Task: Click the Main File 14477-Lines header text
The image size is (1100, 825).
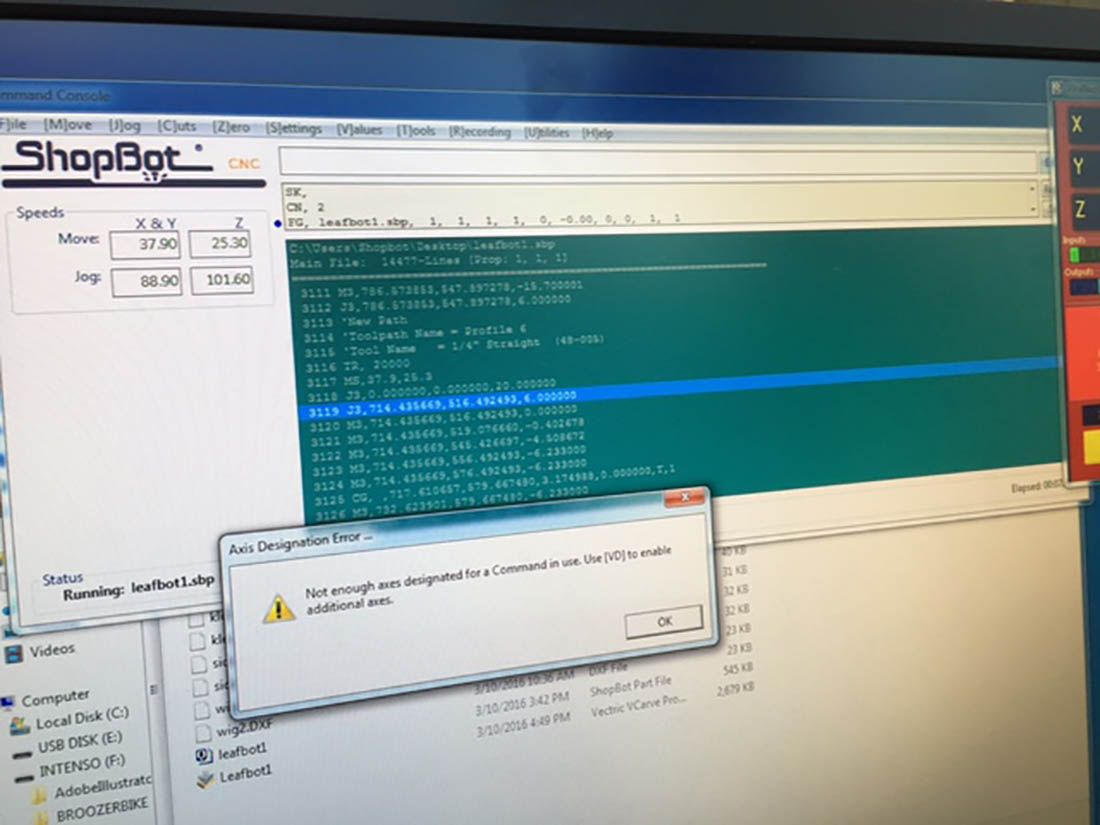Action: (x=429, y=261)
